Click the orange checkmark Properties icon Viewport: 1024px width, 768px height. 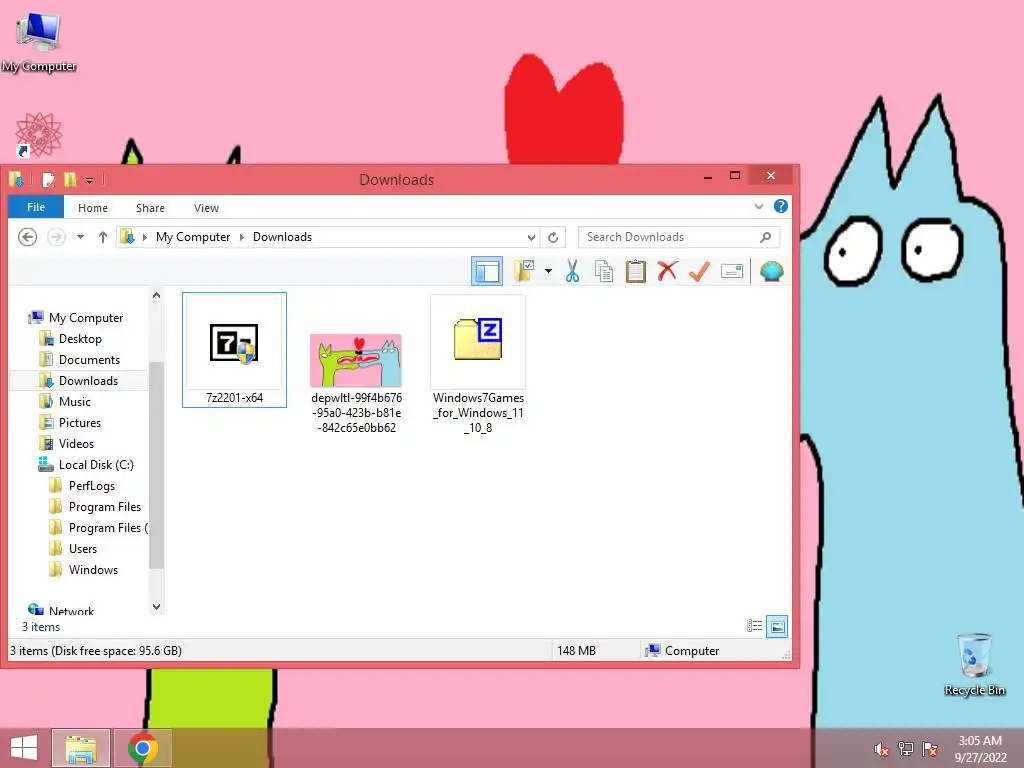click(699, 271)
